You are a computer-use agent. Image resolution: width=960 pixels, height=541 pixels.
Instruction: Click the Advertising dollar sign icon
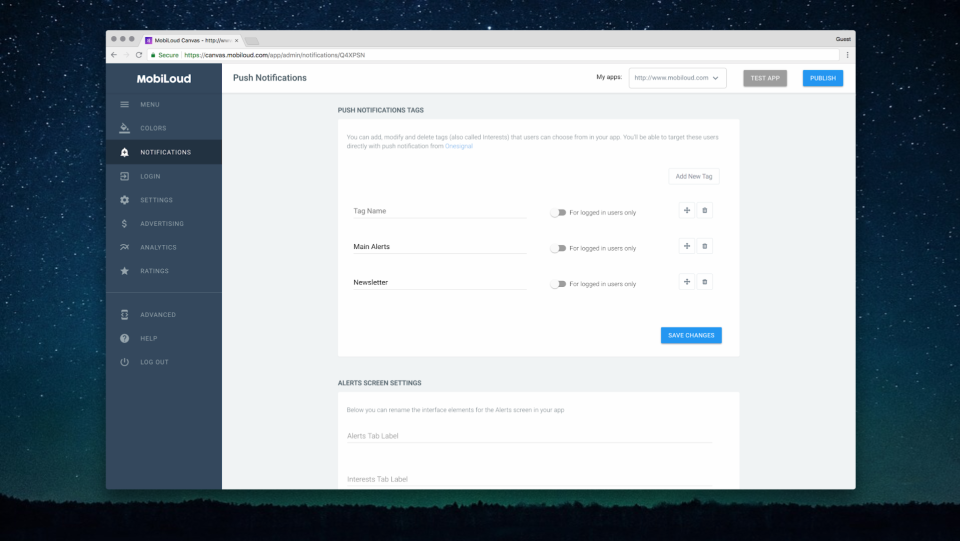(124, 223)
